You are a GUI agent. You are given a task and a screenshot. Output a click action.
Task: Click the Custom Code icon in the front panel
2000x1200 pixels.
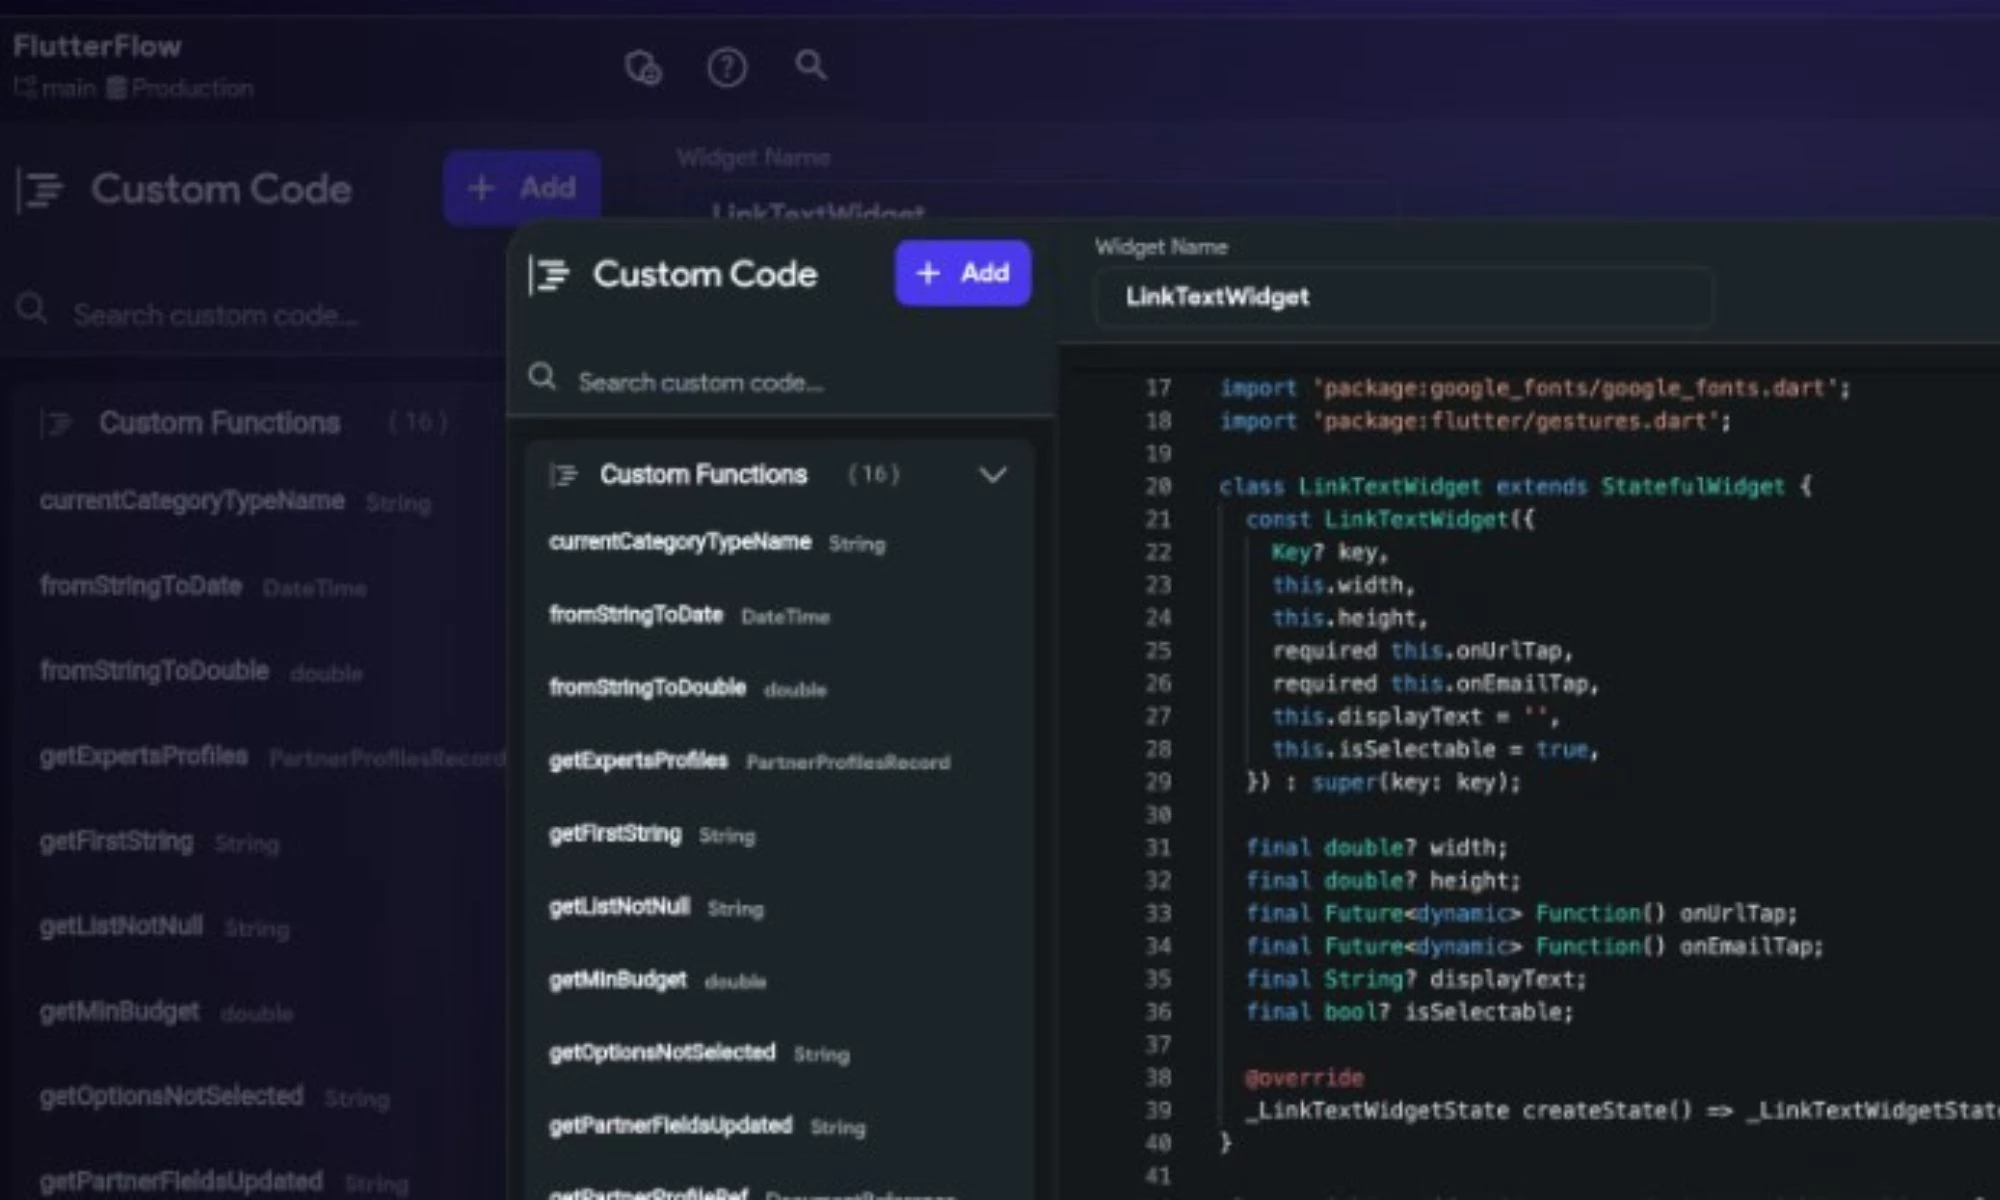(549, 275)
